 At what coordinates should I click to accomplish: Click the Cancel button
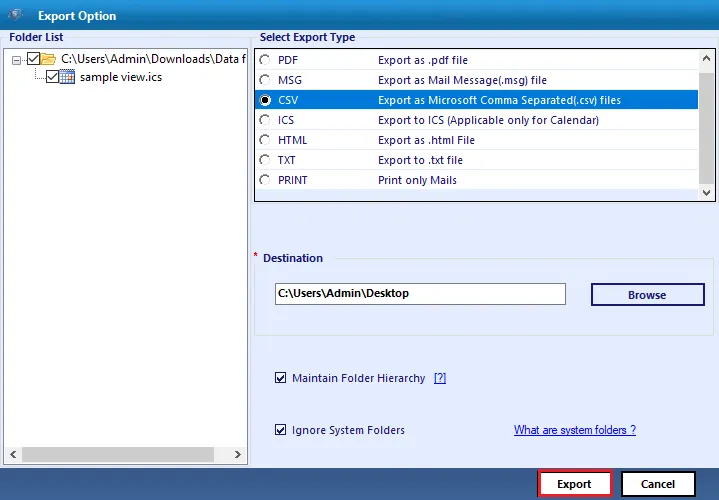click(658, 484)
